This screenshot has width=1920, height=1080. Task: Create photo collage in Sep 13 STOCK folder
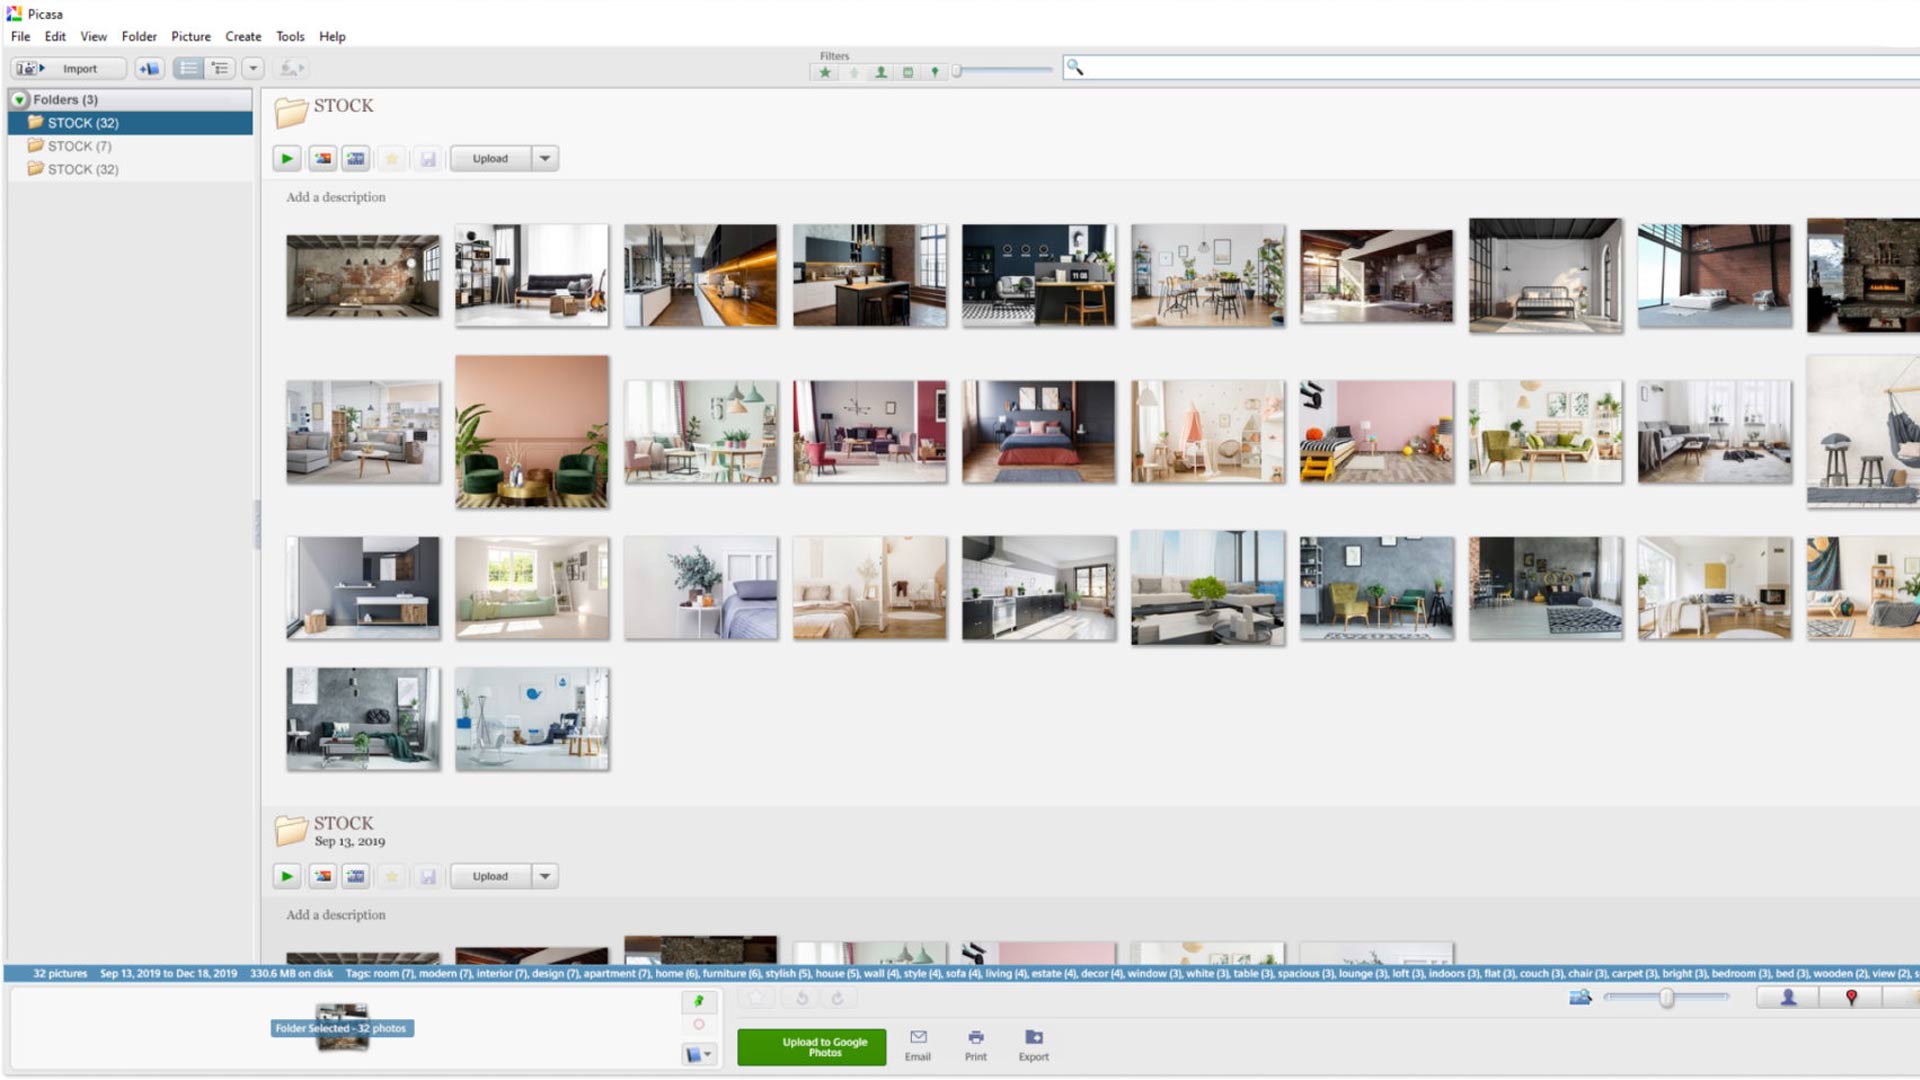click(322, 876)
